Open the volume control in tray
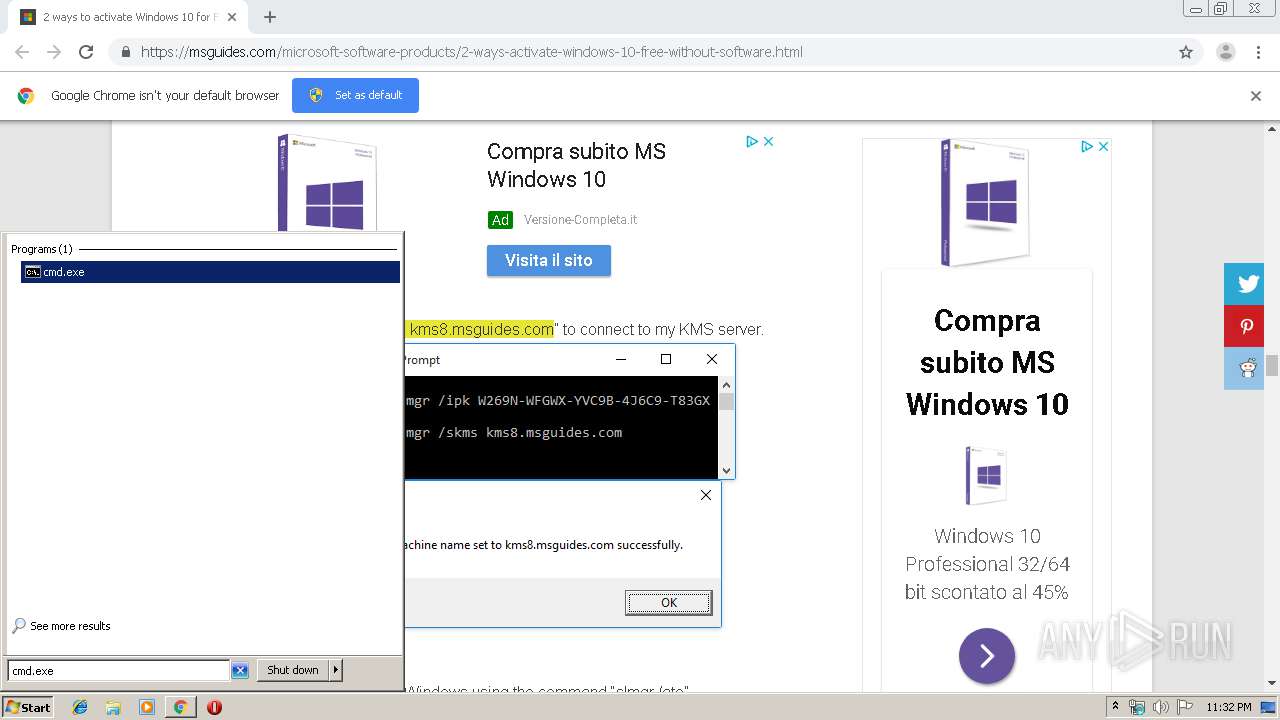1280x720 pixels. pyautogui.click(x=1160, y=707)
